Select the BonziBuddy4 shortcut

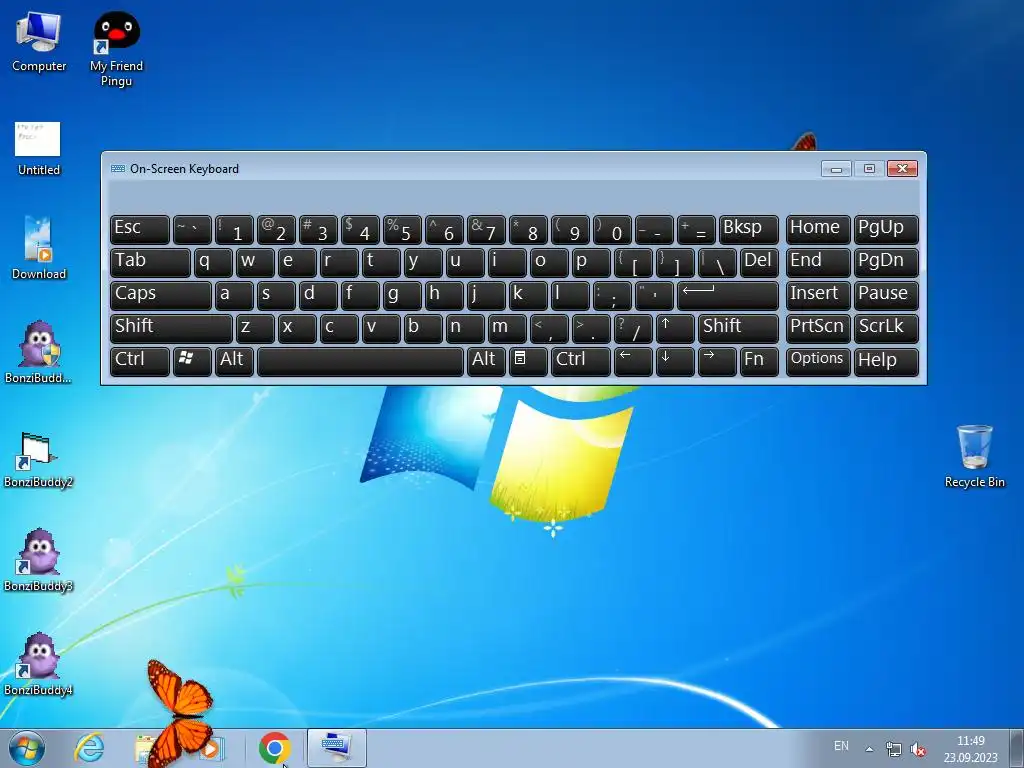point(39,665)
